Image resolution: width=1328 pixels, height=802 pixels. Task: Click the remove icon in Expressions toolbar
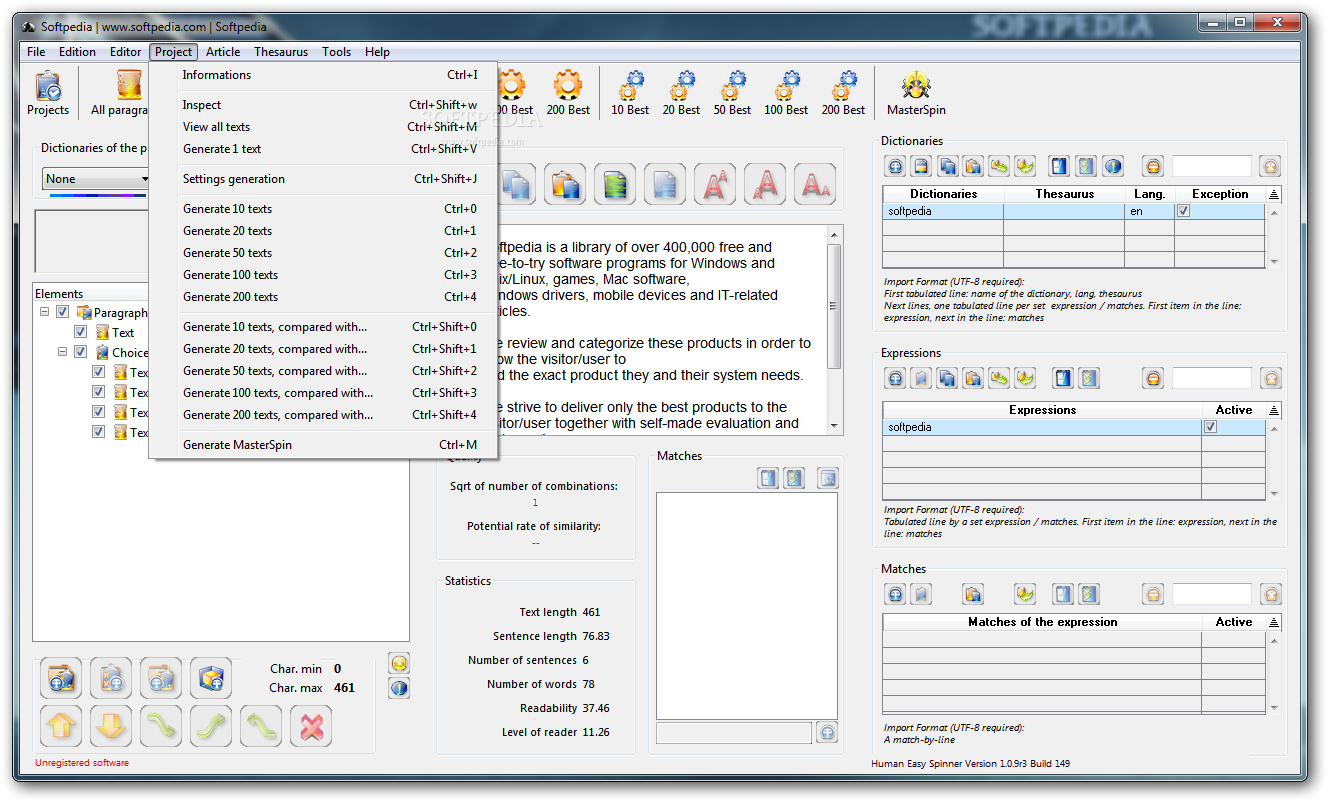tap(1153, 378)
